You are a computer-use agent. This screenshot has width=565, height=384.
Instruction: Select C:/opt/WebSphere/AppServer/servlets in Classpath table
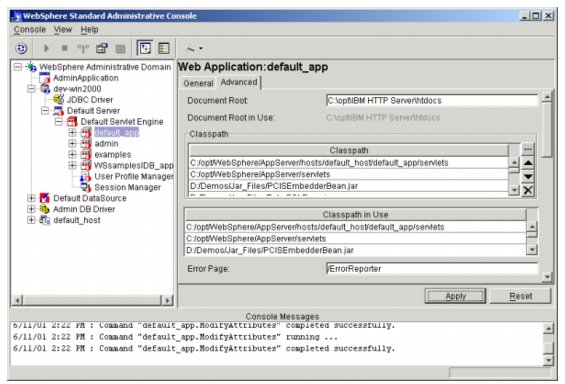pos(348,174)
